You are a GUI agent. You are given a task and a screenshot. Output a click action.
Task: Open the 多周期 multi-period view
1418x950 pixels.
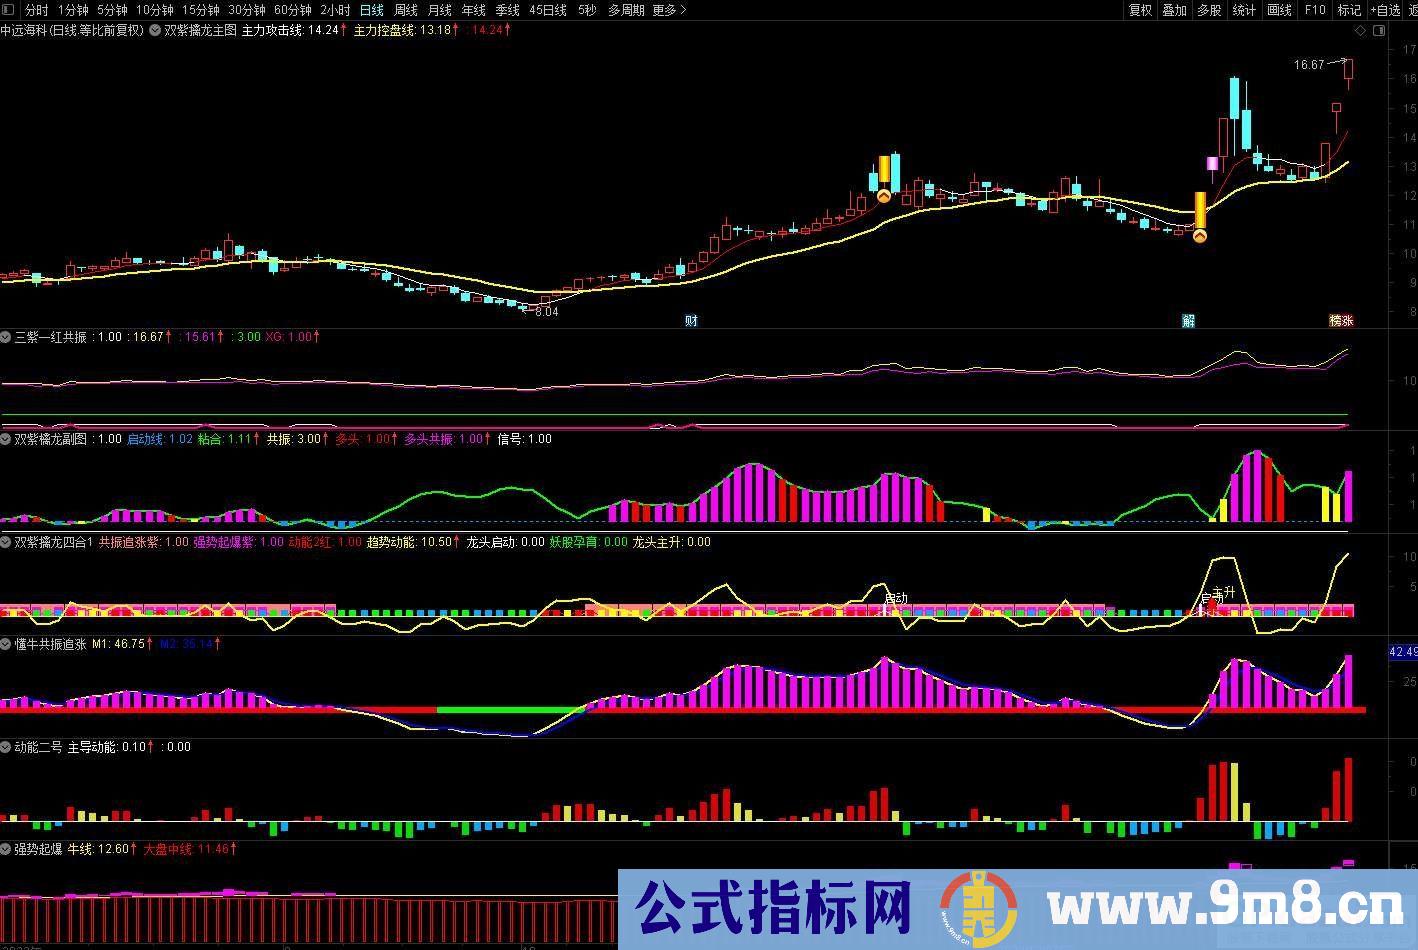626,10
